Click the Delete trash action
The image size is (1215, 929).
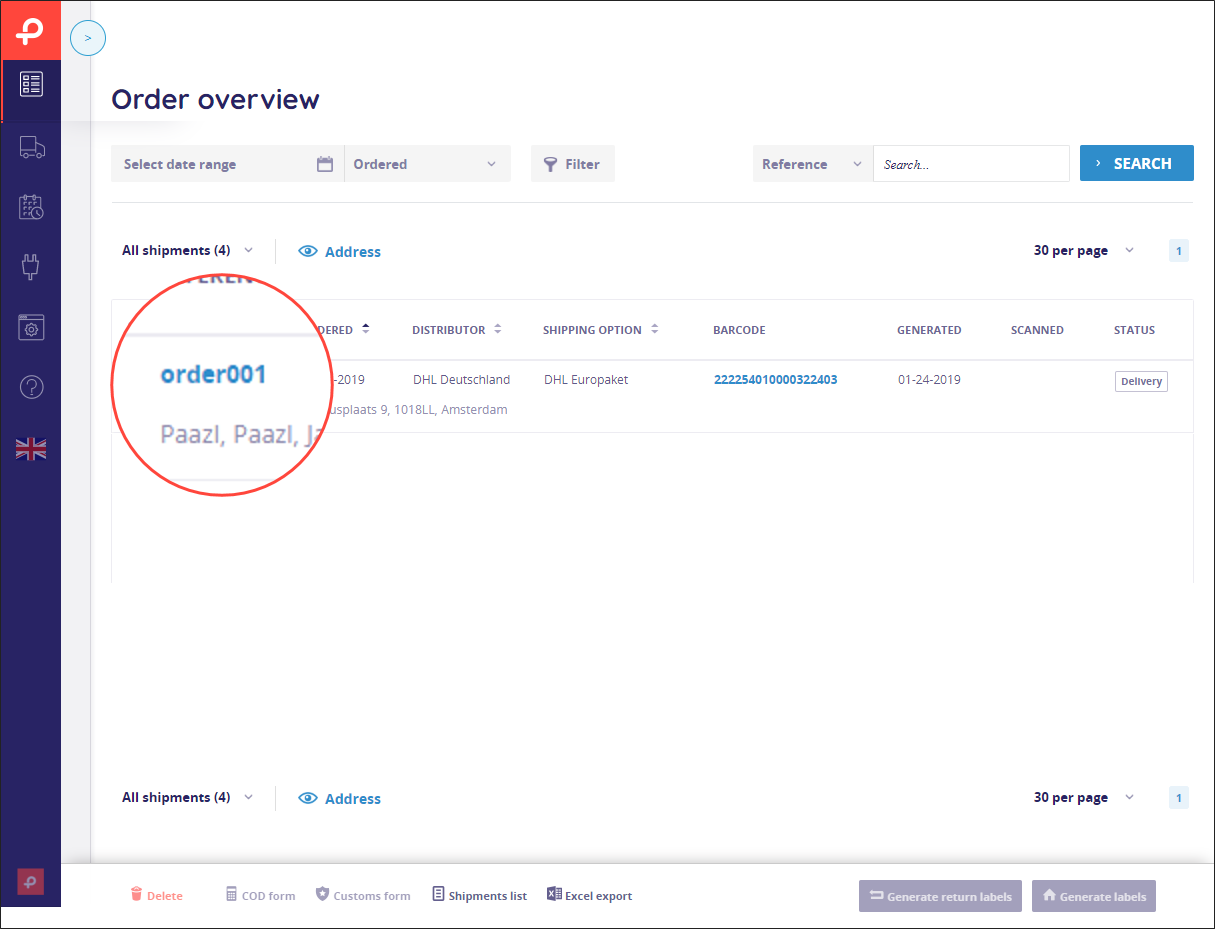coord(156,895)
